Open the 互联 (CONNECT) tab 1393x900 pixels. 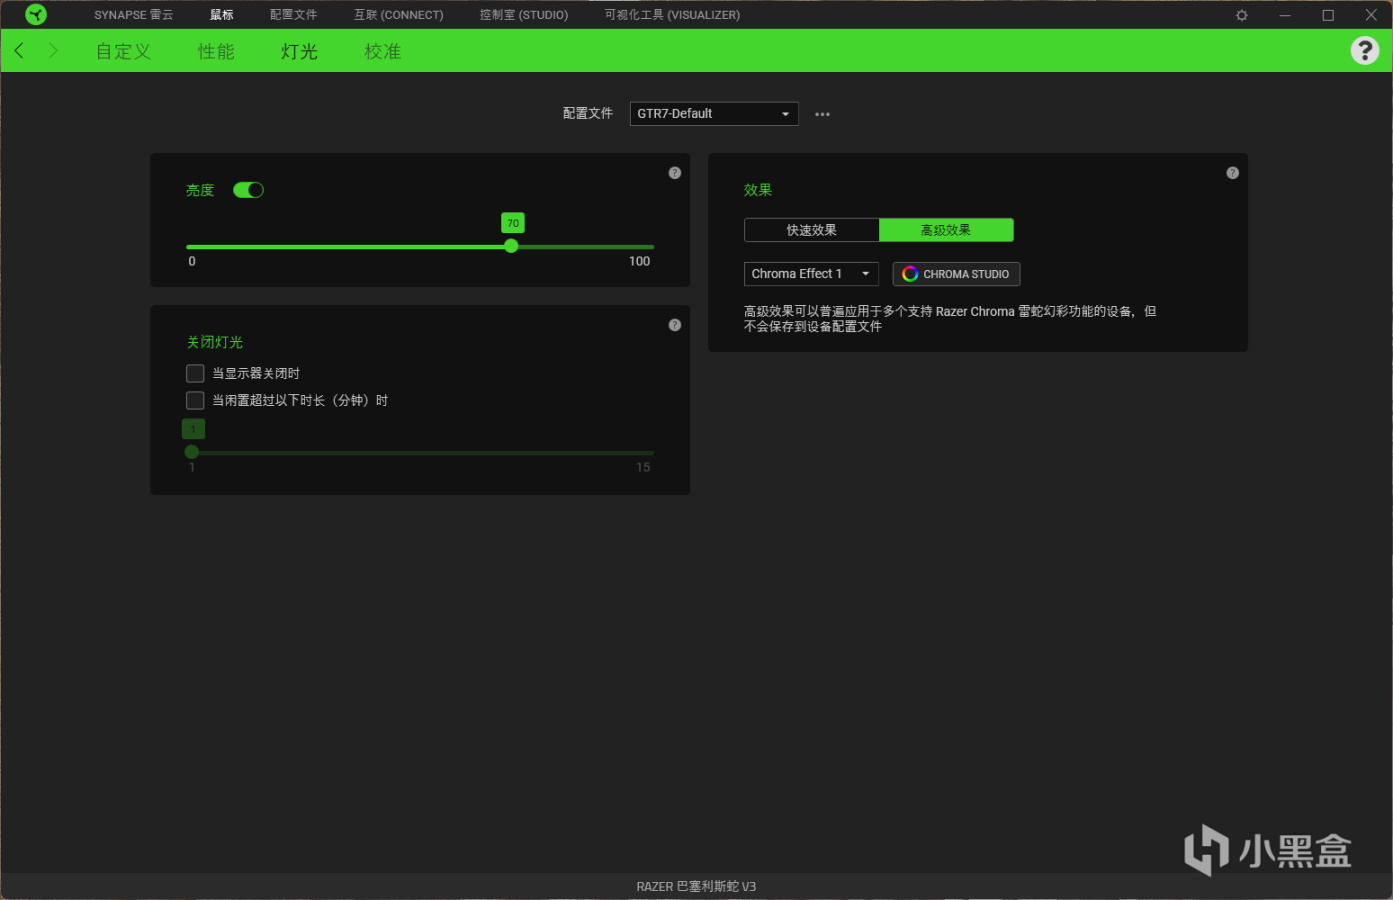399,15
